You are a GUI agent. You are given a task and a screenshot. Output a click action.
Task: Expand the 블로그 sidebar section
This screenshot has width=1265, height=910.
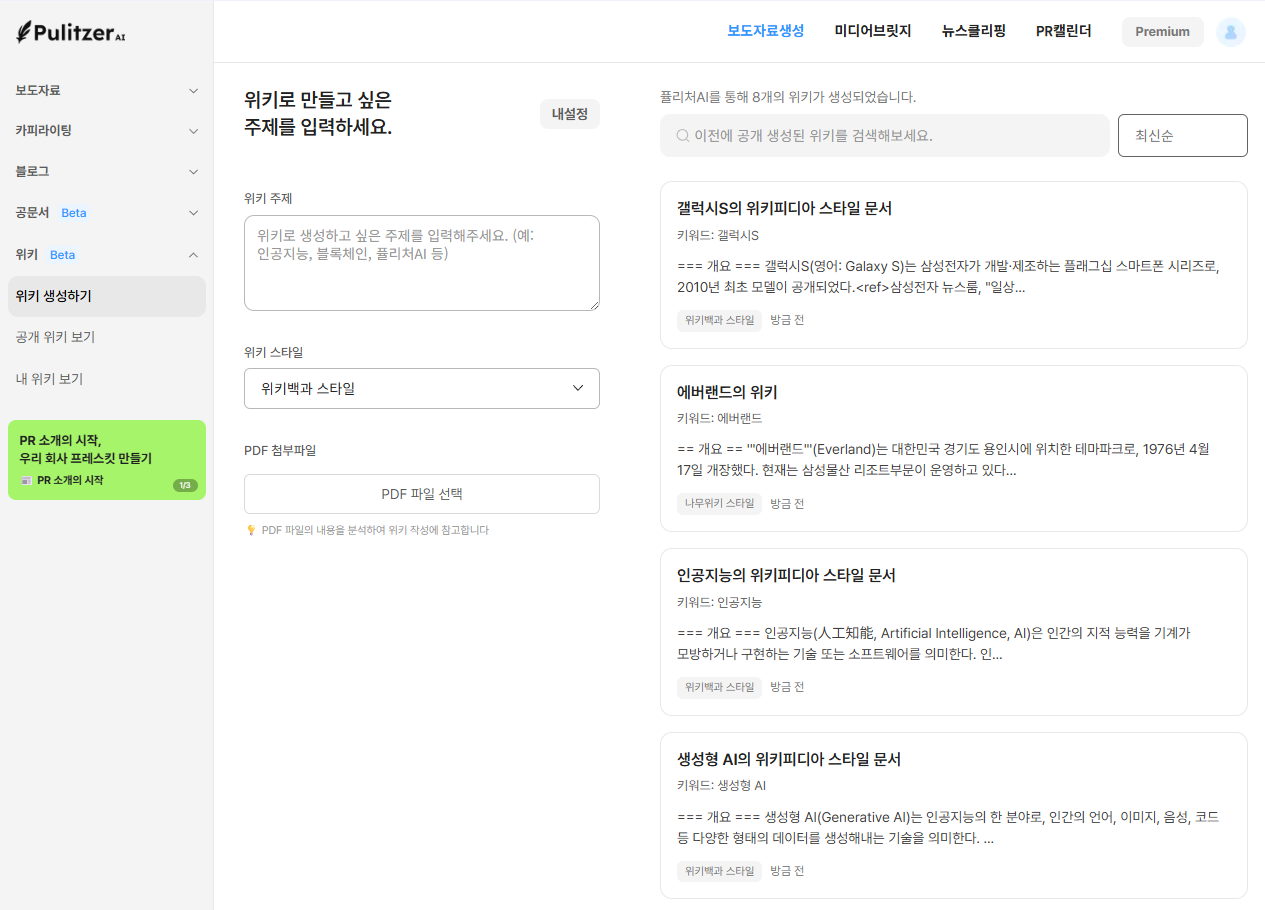[106, 171]
